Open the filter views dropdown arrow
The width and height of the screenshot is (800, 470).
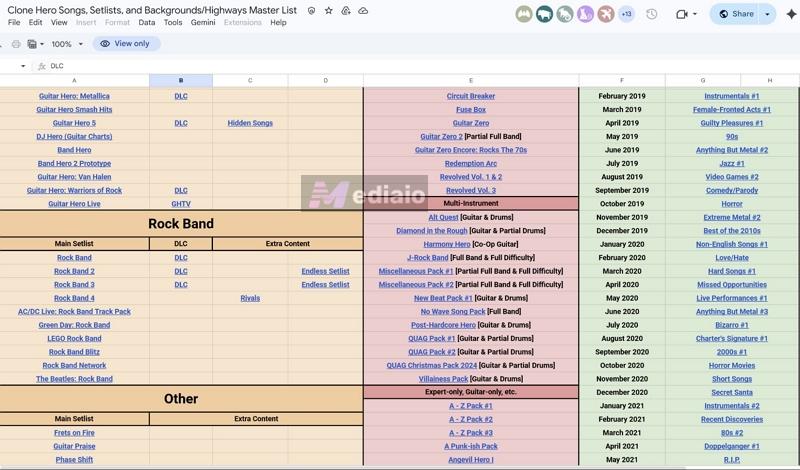pos(42,44)
